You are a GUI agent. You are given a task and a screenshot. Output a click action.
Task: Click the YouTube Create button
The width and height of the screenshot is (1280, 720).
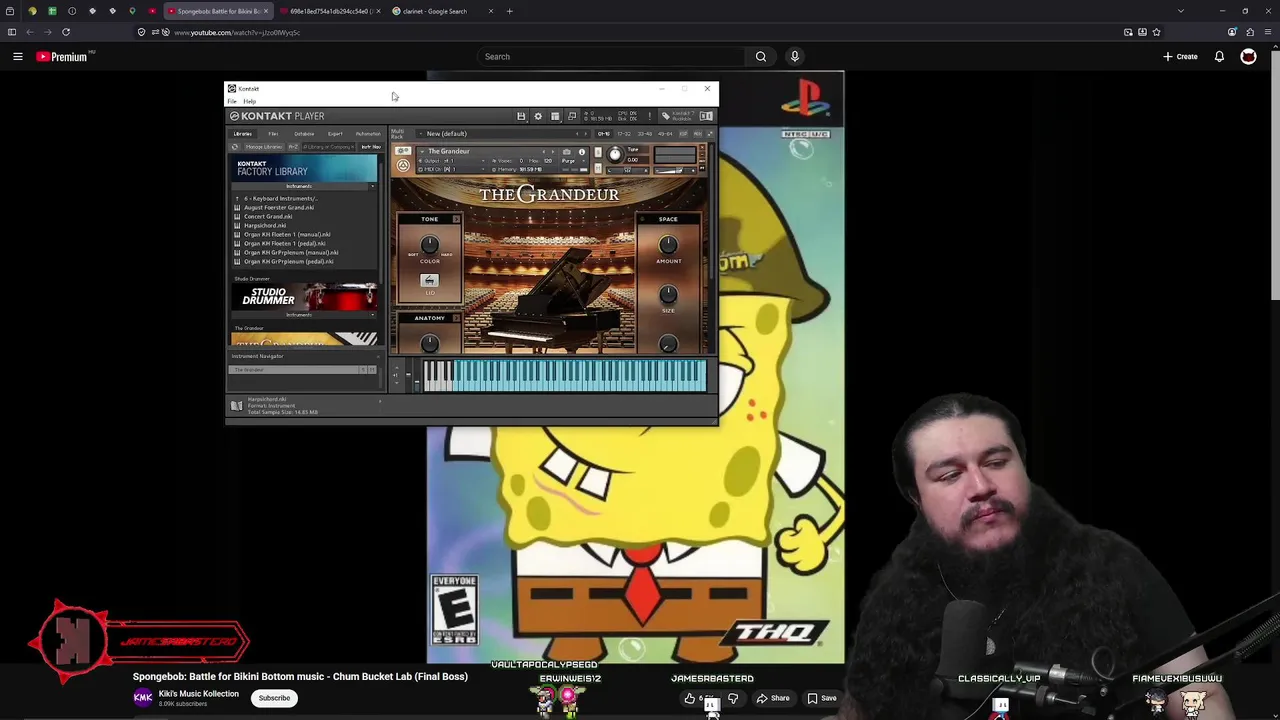tap(1181, 57)
